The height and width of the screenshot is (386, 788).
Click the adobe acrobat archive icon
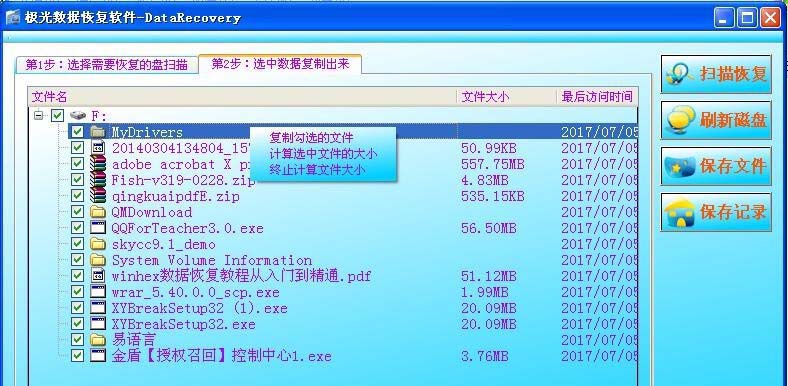(x=97, y=164)
